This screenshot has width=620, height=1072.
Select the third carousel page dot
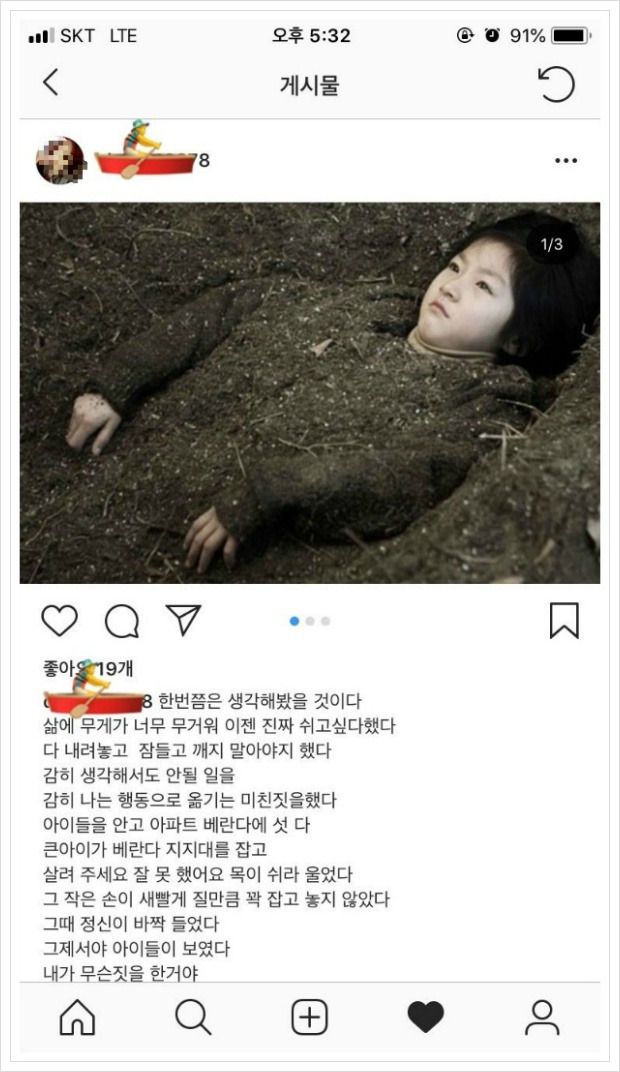(x=325, y=621)
